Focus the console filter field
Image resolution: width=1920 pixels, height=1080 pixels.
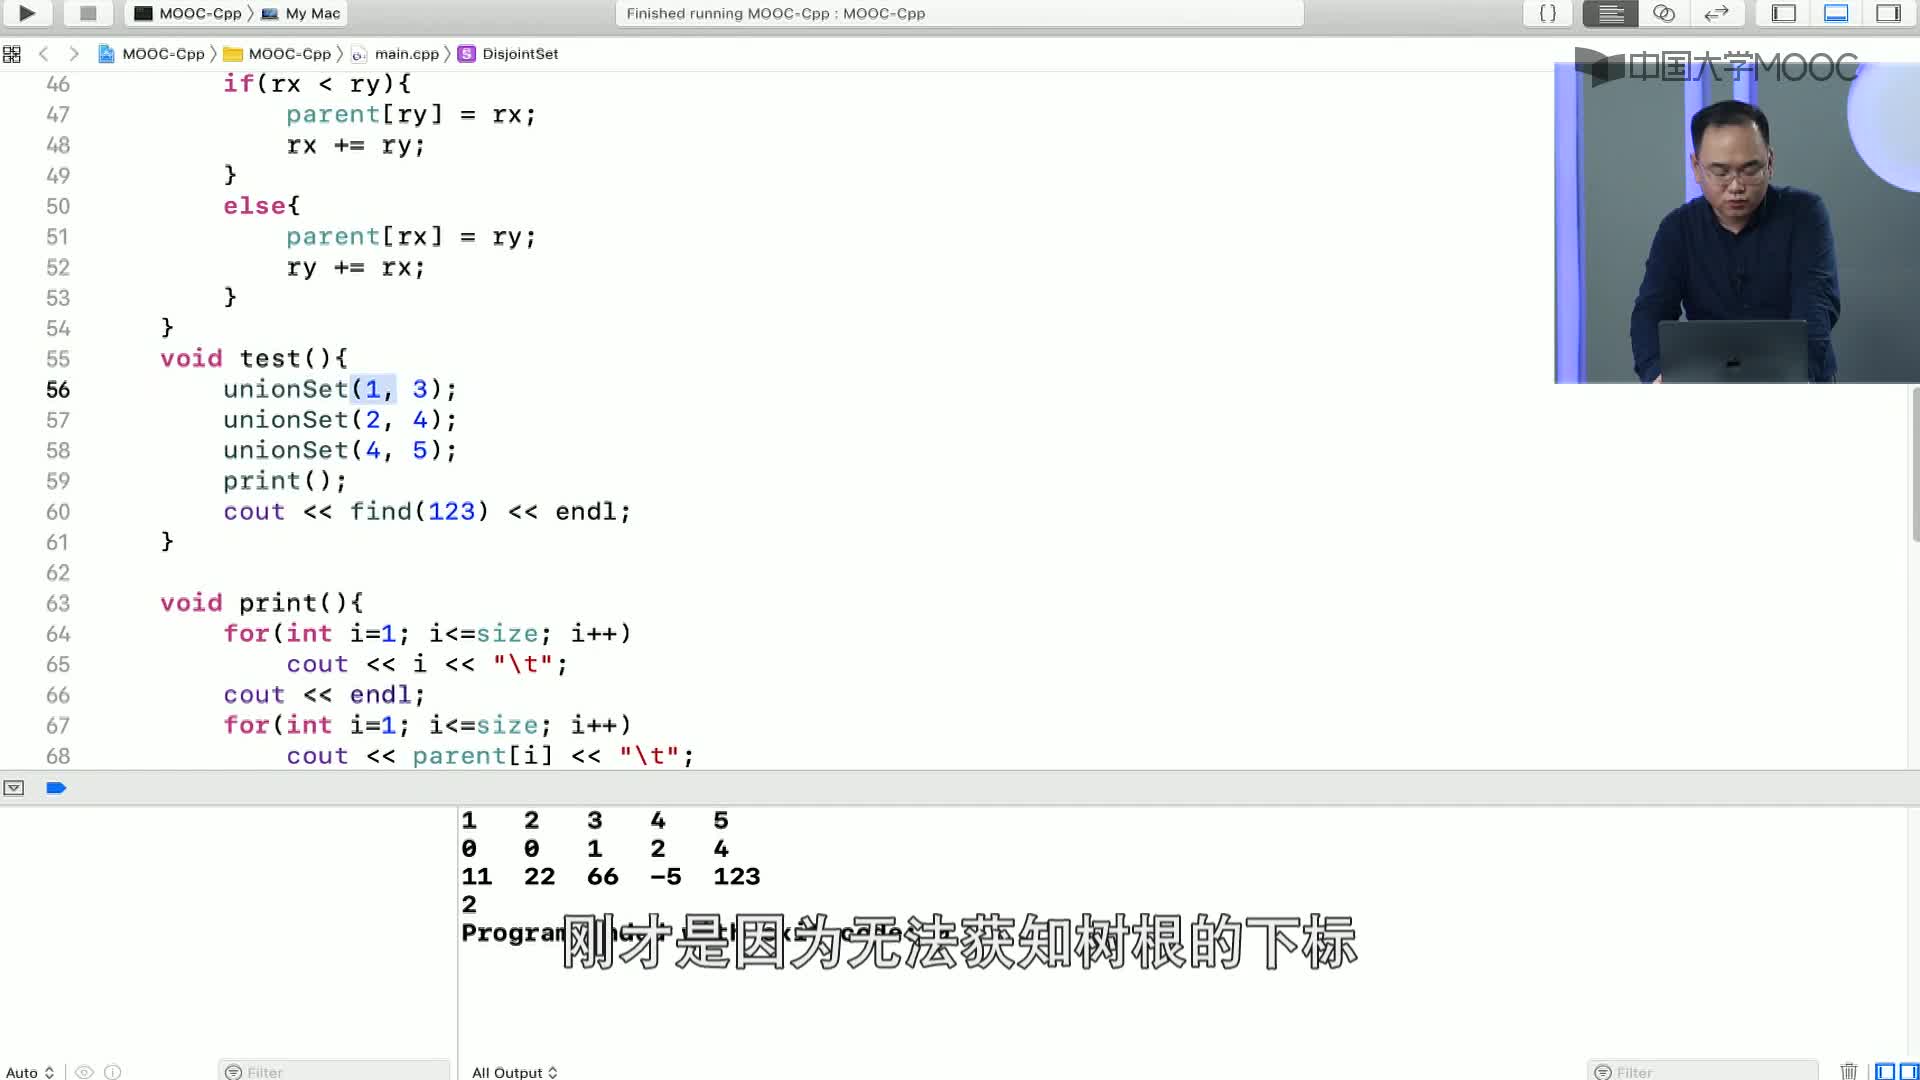click(1702, 1072)
